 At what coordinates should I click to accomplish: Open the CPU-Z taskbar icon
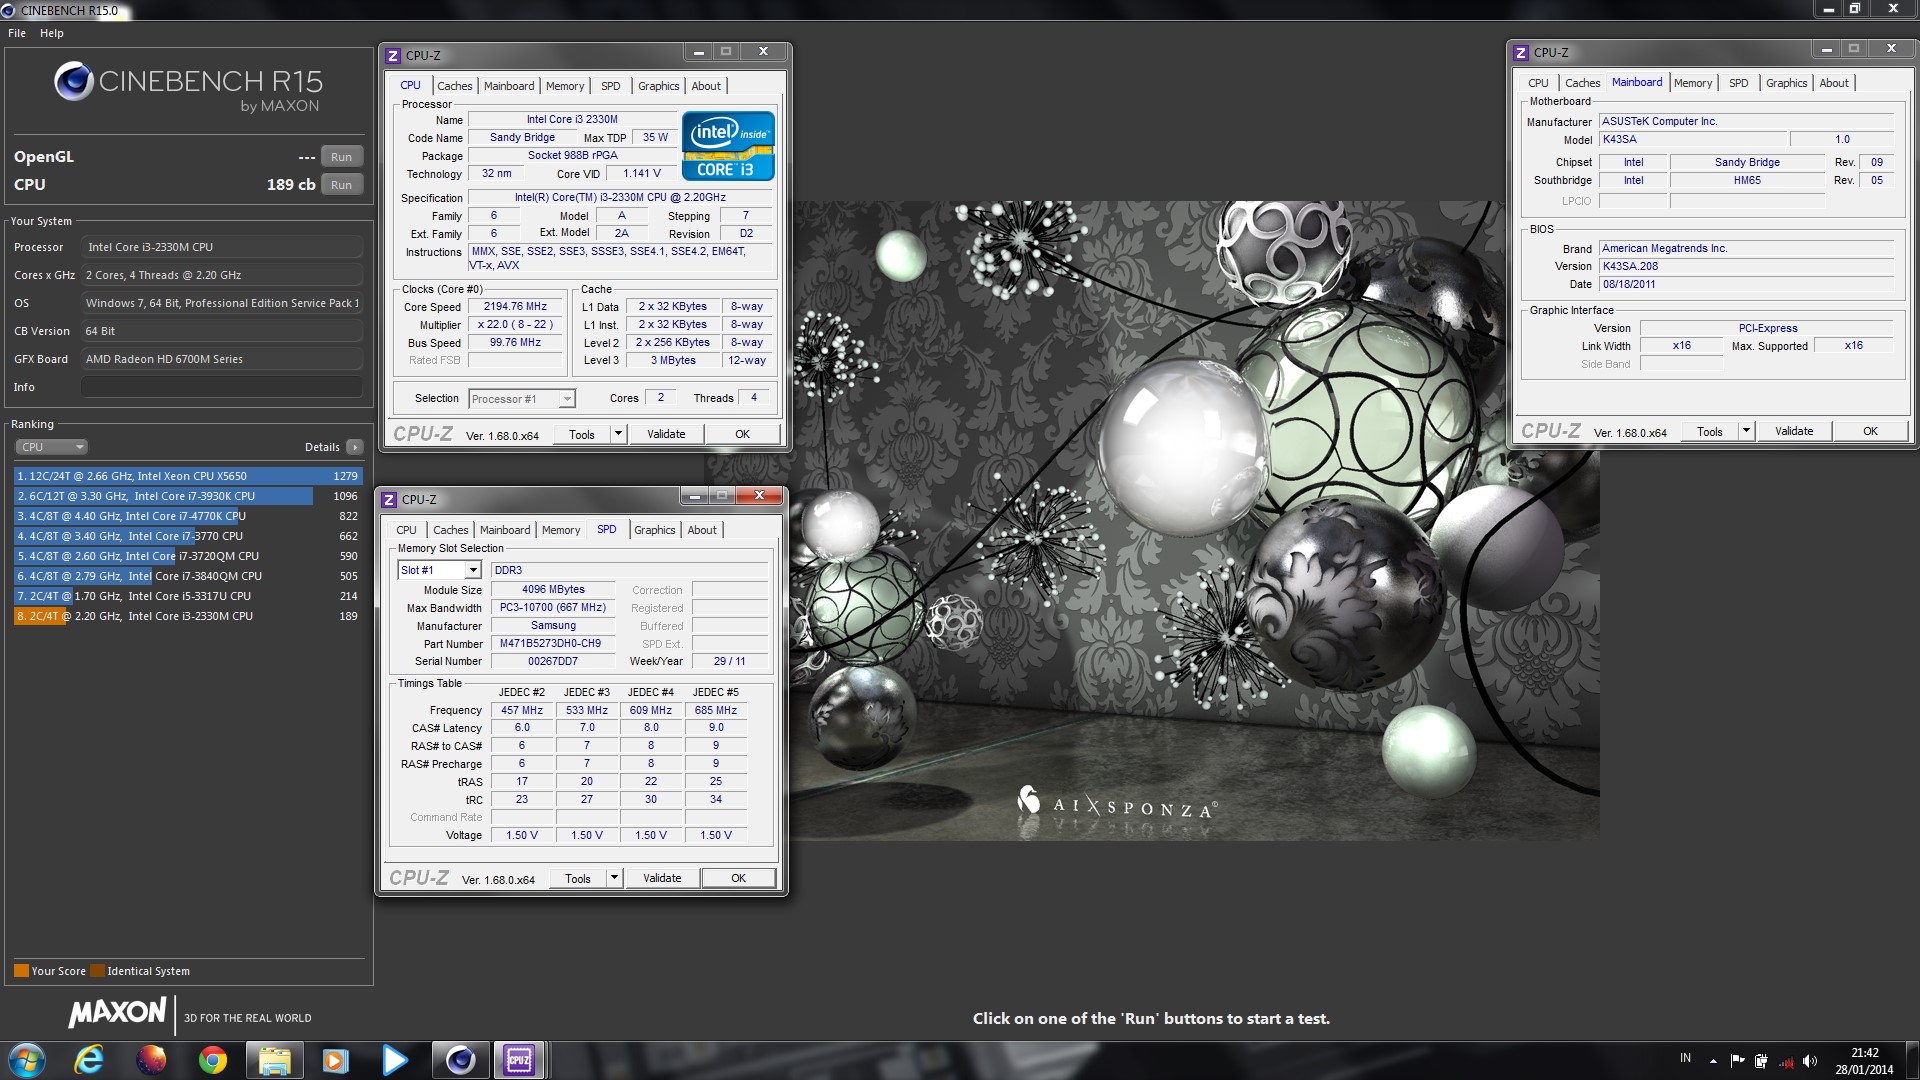(x=519, y=1060)
